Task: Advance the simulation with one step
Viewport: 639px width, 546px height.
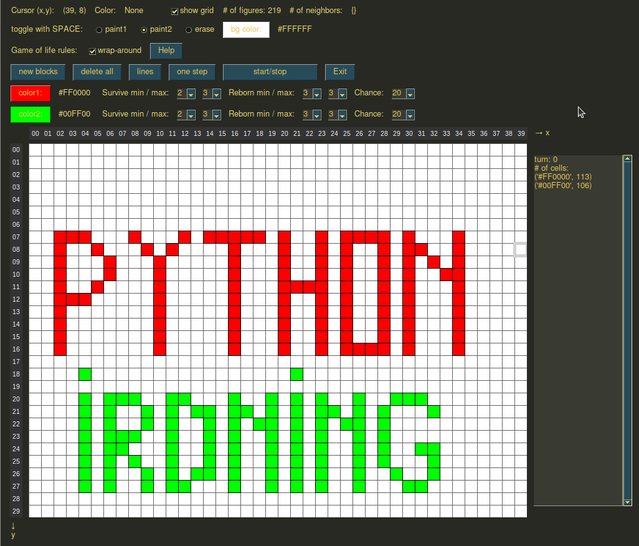Action: click(x=192, y=72)
